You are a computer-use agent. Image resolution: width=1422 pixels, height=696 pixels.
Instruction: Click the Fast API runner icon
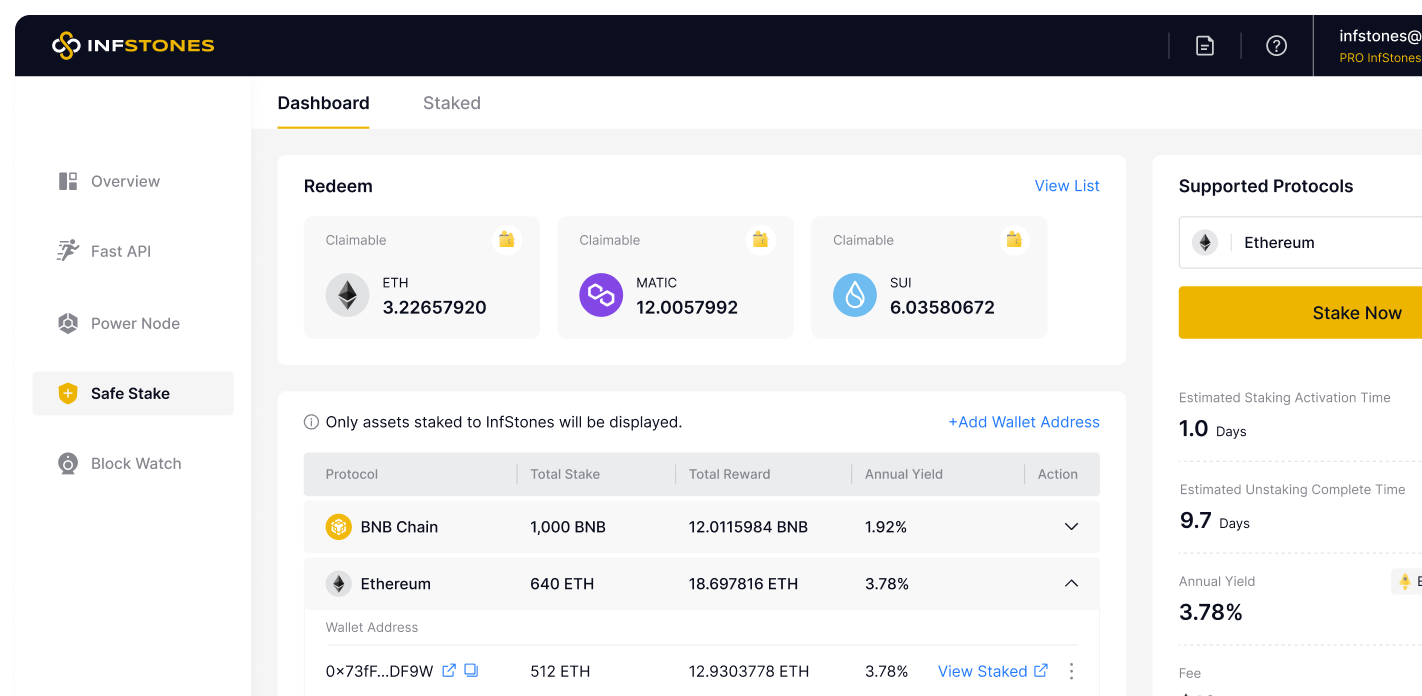click(x=68, y=251)
